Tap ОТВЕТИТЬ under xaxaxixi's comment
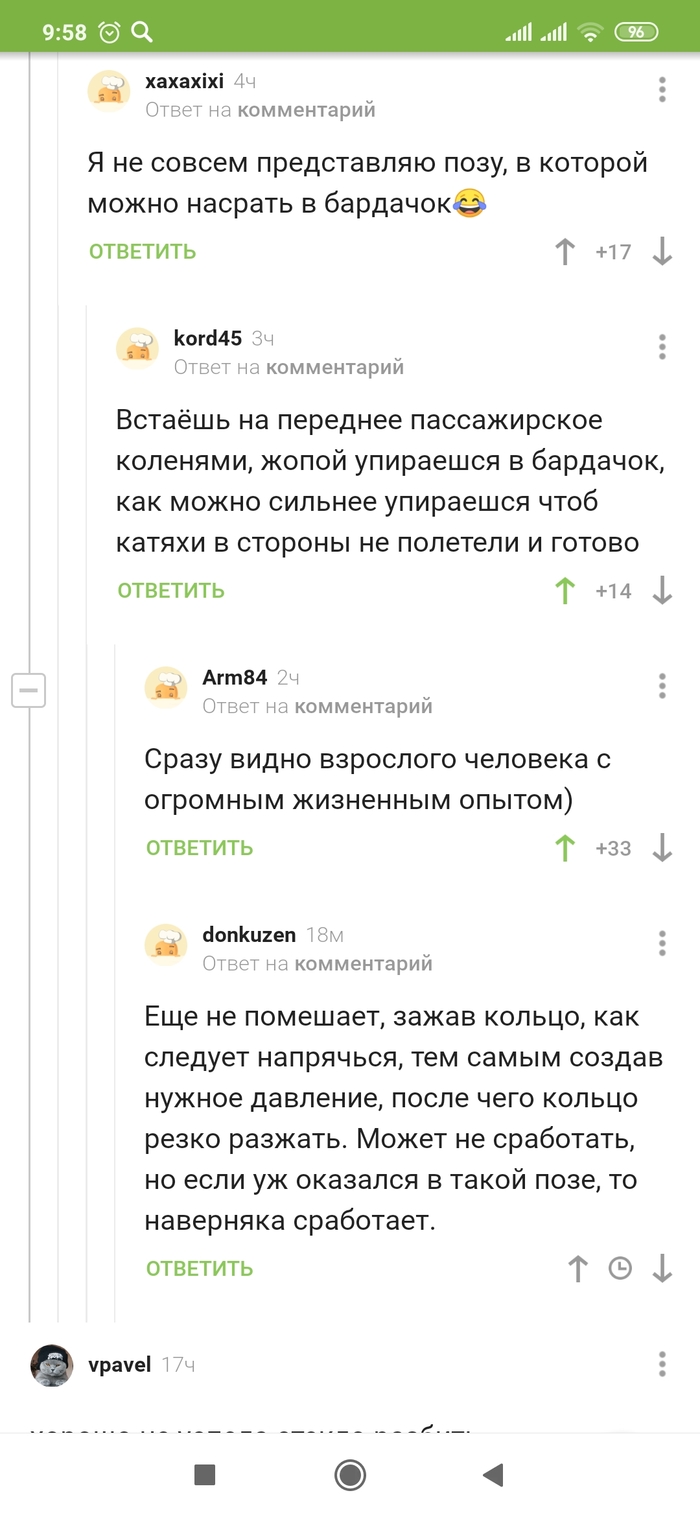The height and width of the screenshot is (1517, 700). (140, 252)
